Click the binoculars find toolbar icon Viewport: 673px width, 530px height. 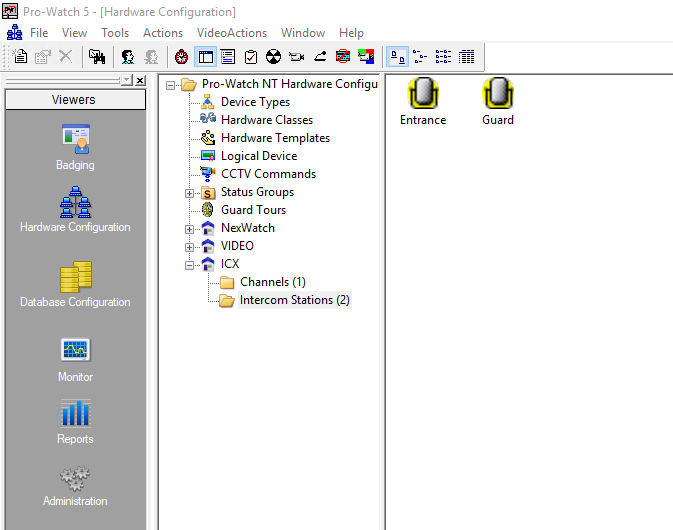click(x=96, y=57)
